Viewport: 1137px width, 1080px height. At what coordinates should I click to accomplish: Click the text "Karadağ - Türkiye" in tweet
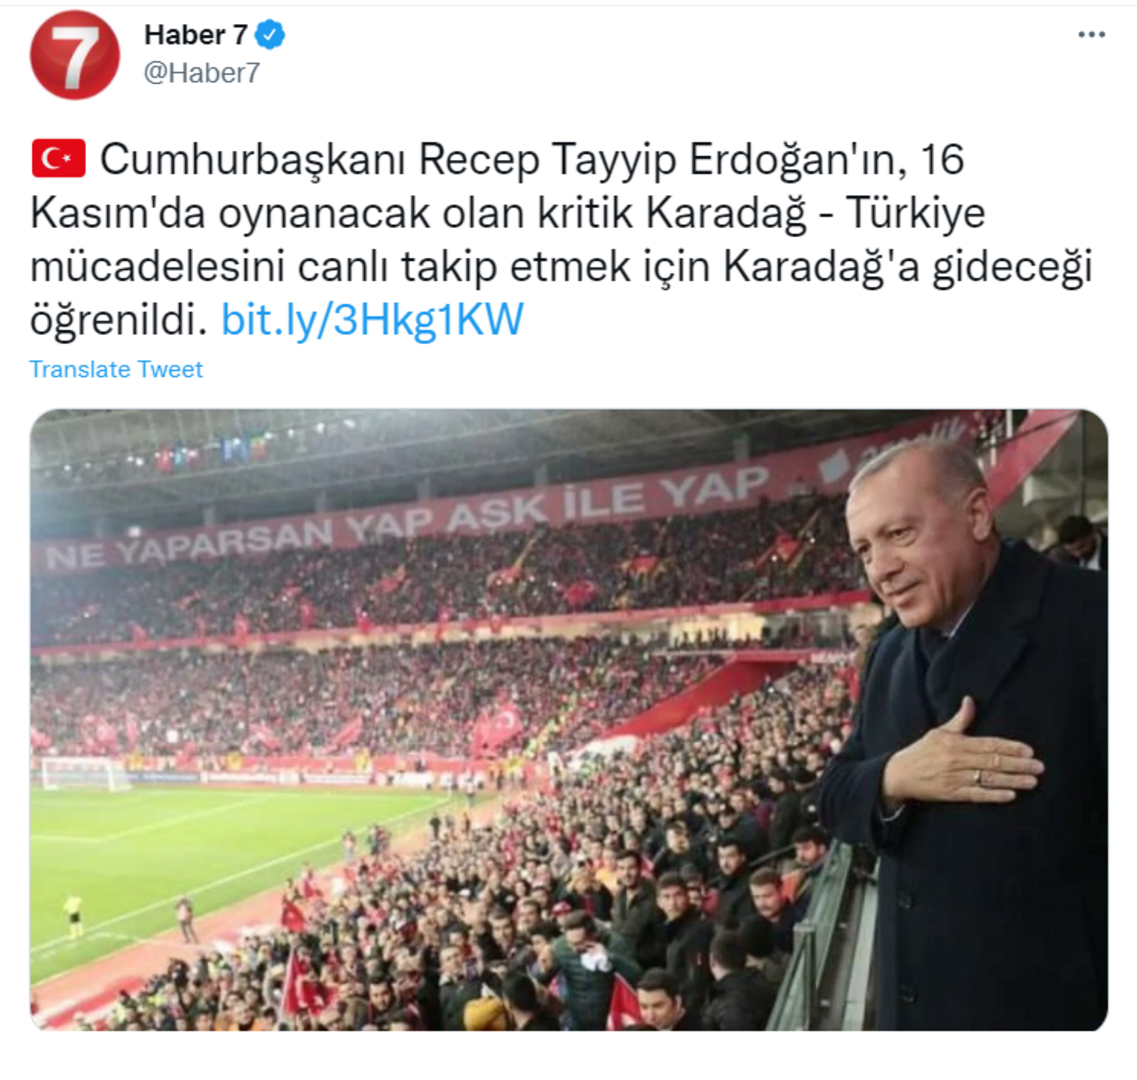816,213
